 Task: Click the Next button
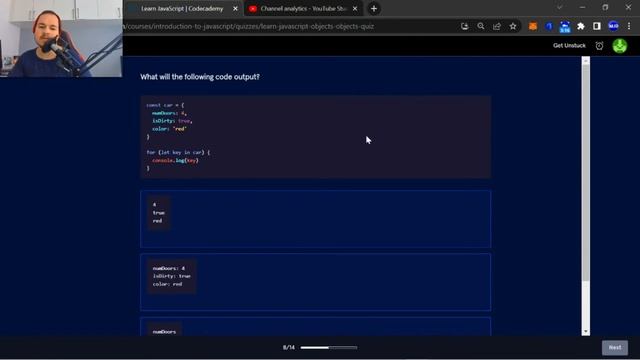click(615, 348)
